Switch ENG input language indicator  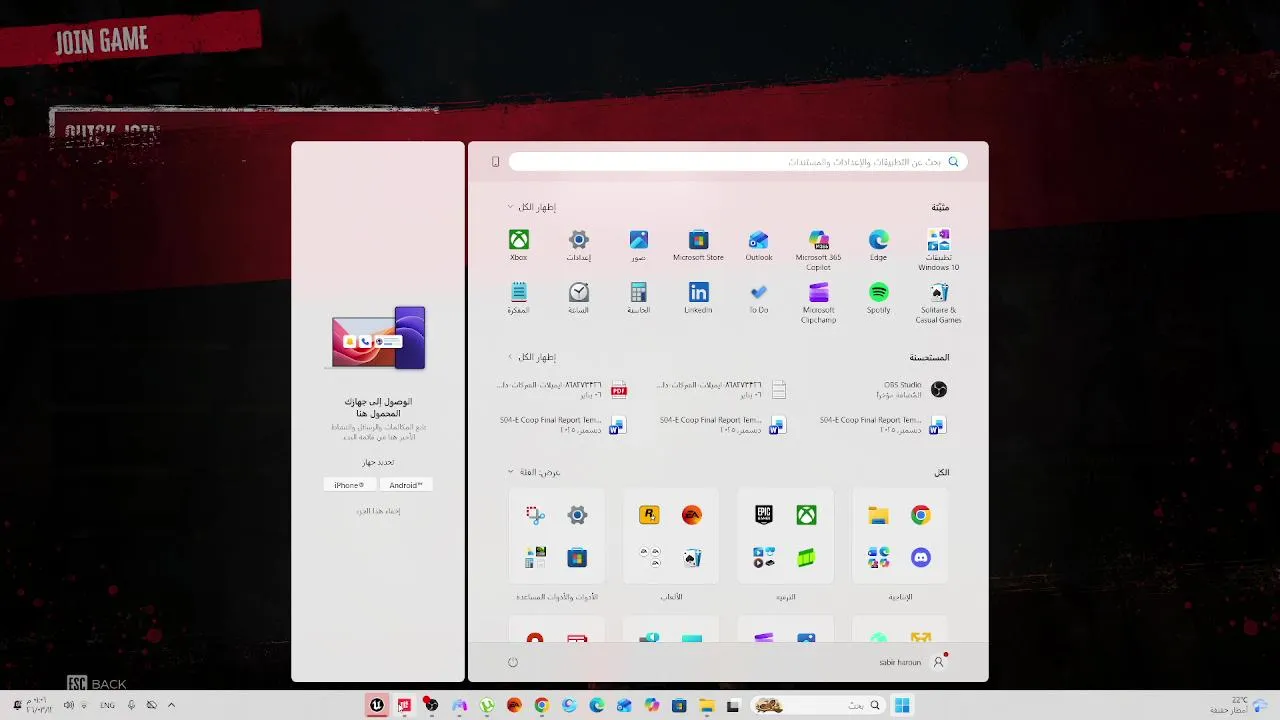(107, 705)
